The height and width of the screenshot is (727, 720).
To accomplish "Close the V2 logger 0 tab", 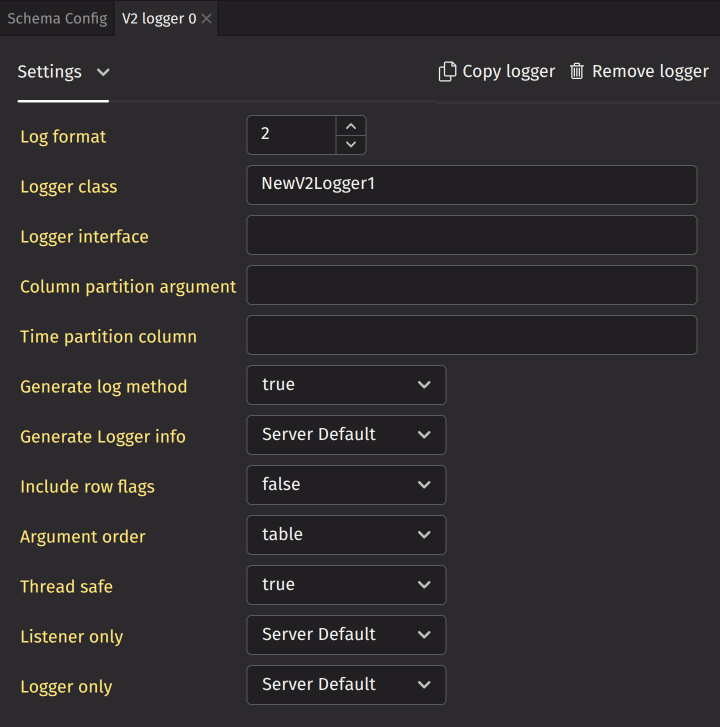I will coord(207,19).
